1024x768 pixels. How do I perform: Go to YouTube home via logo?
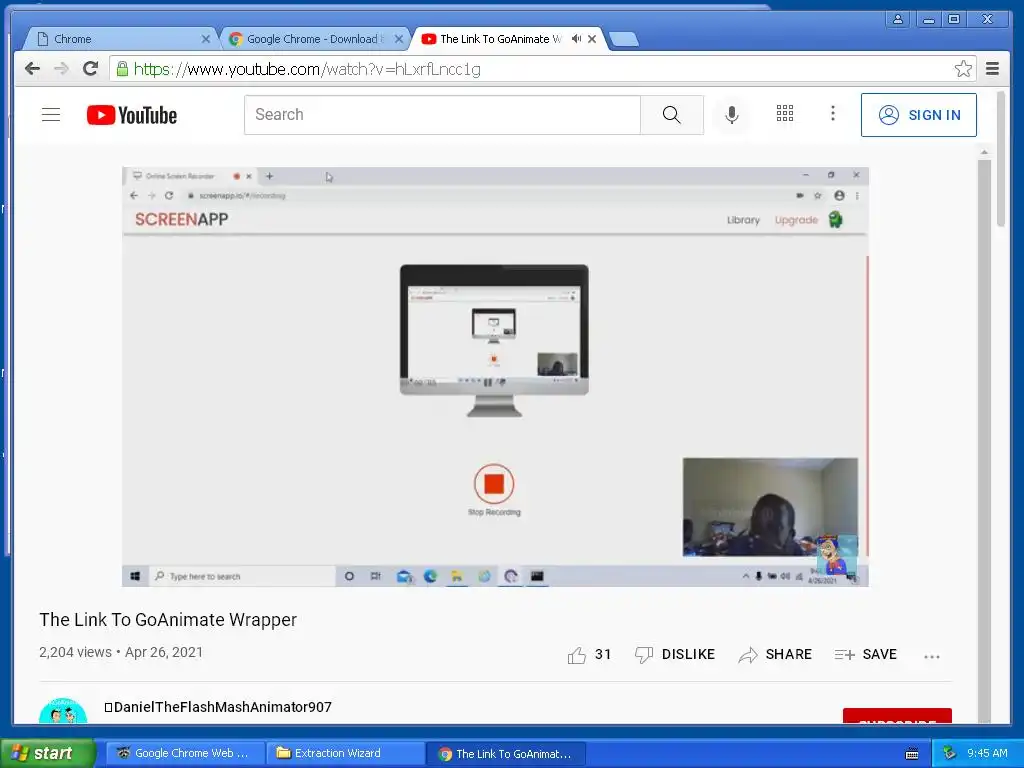[132, 115]
